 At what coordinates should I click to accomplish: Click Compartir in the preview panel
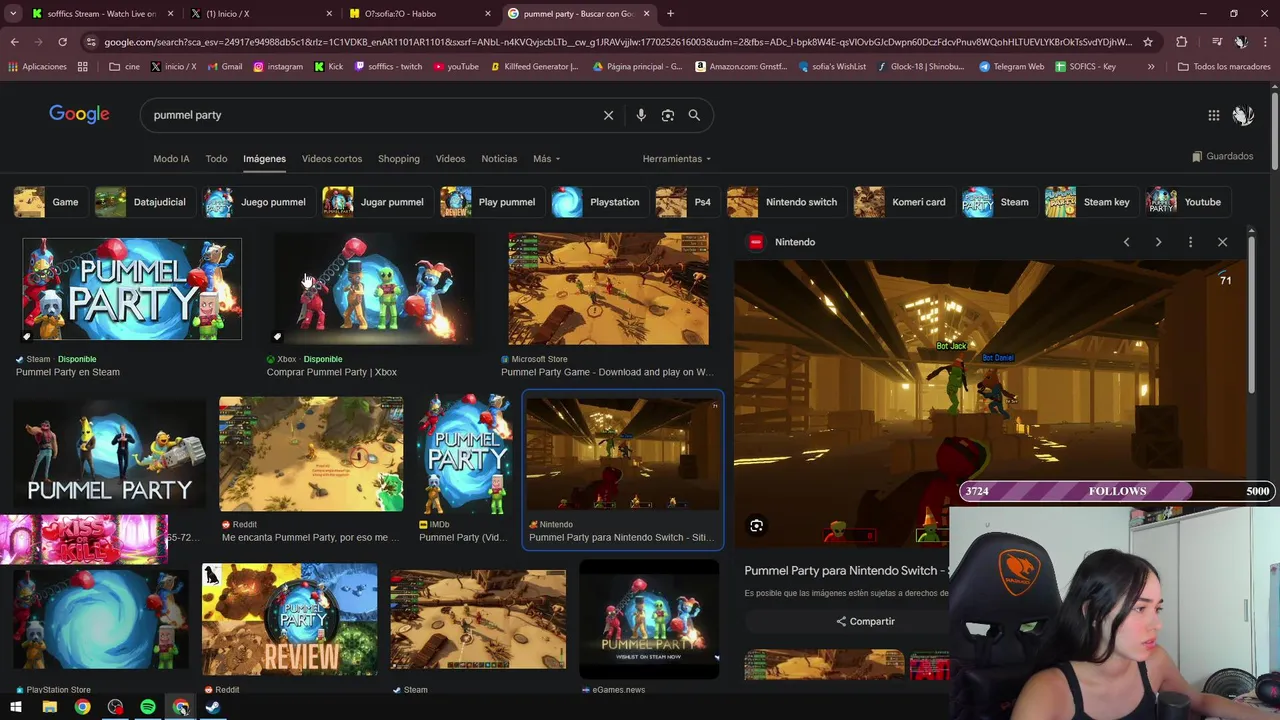point(866,621)
